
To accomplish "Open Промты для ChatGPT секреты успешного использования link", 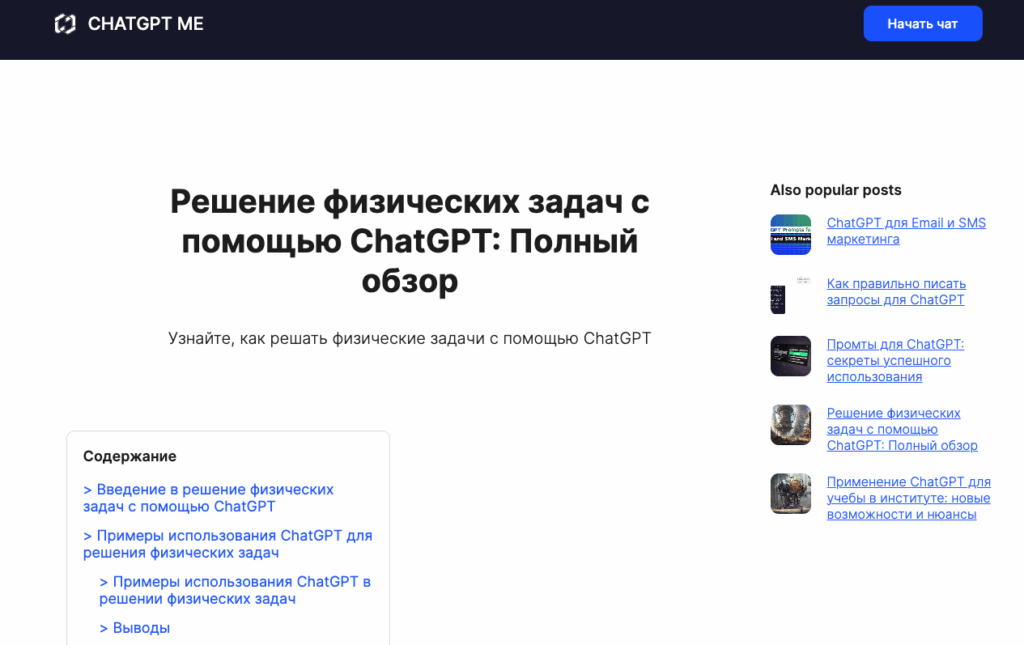I will (x=895, y=360).
